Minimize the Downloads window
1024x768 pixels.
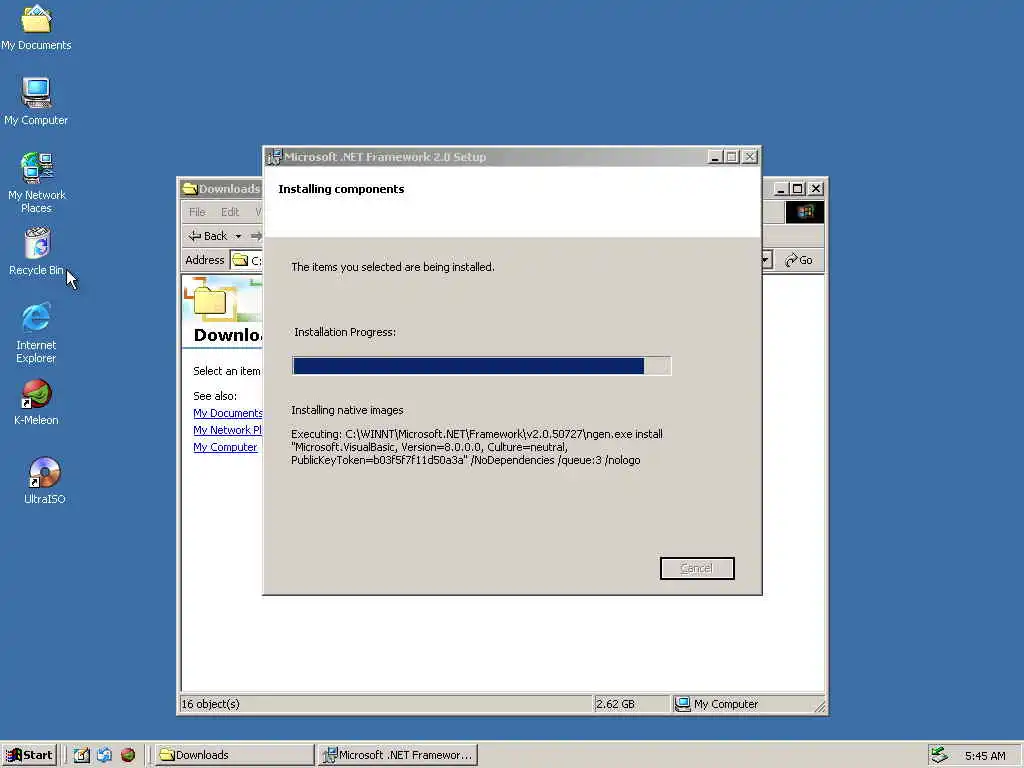(x=781, y=189)
